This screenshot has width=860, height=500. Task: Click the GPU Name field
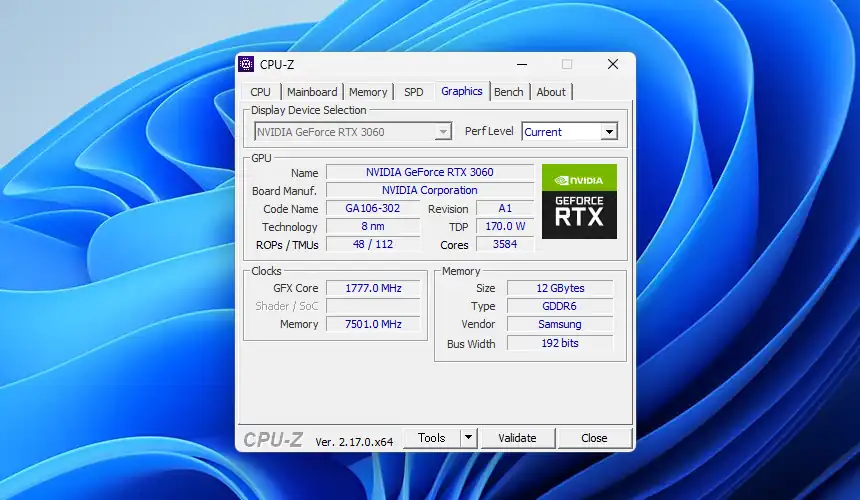(x=429, y=172)
